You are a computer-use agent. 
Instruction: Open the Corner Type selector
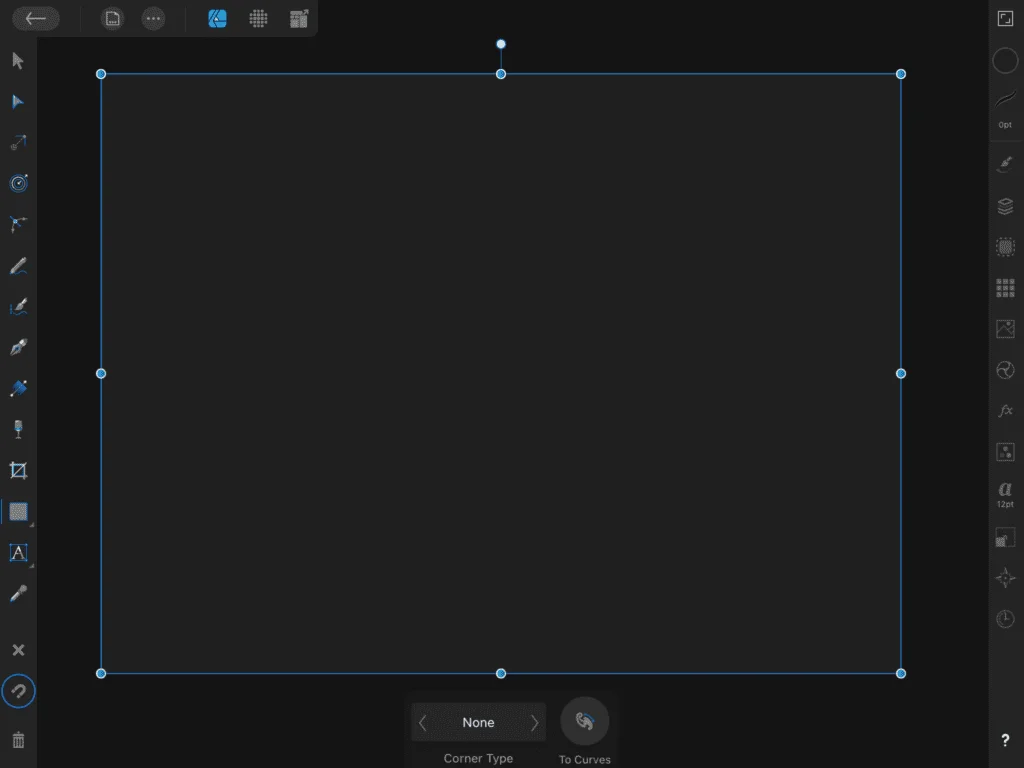coord(478,722)
